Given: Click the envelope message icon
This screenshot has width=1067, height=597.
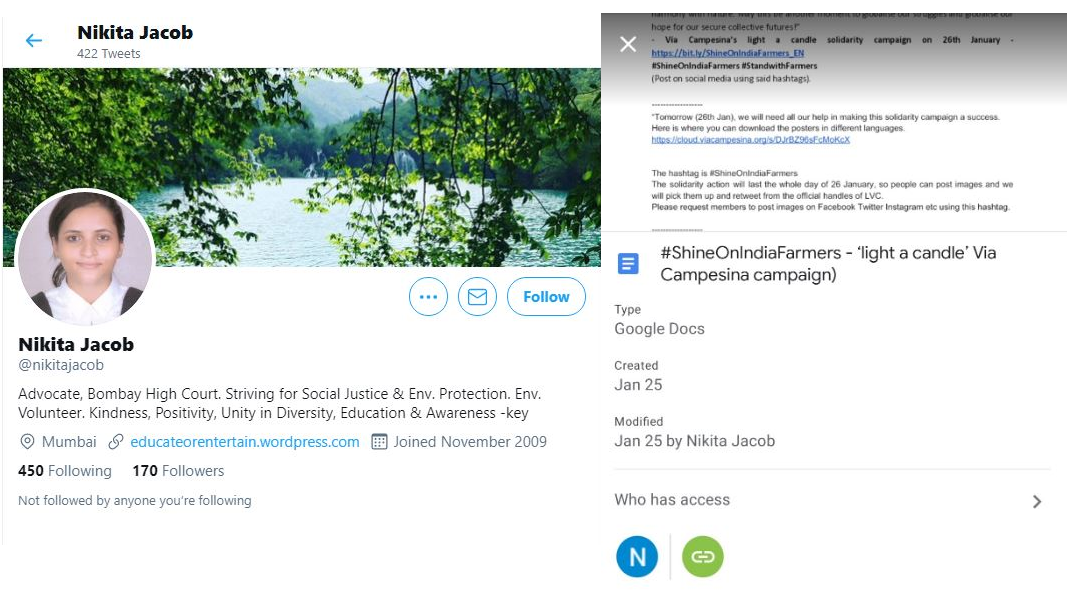Looking at the screenshot, I should [x=477, y=297].
